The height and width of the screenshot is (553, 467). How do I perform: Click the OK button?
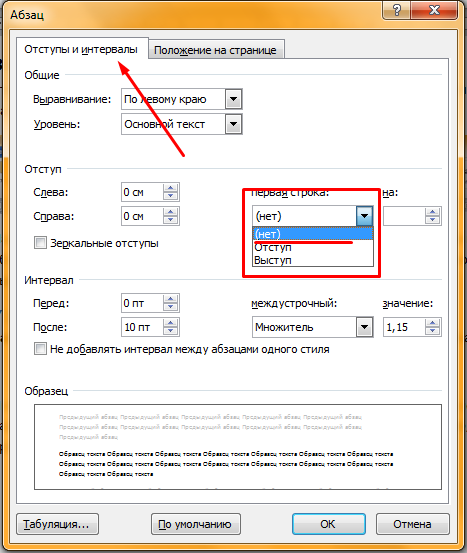[x=328, y=524]
